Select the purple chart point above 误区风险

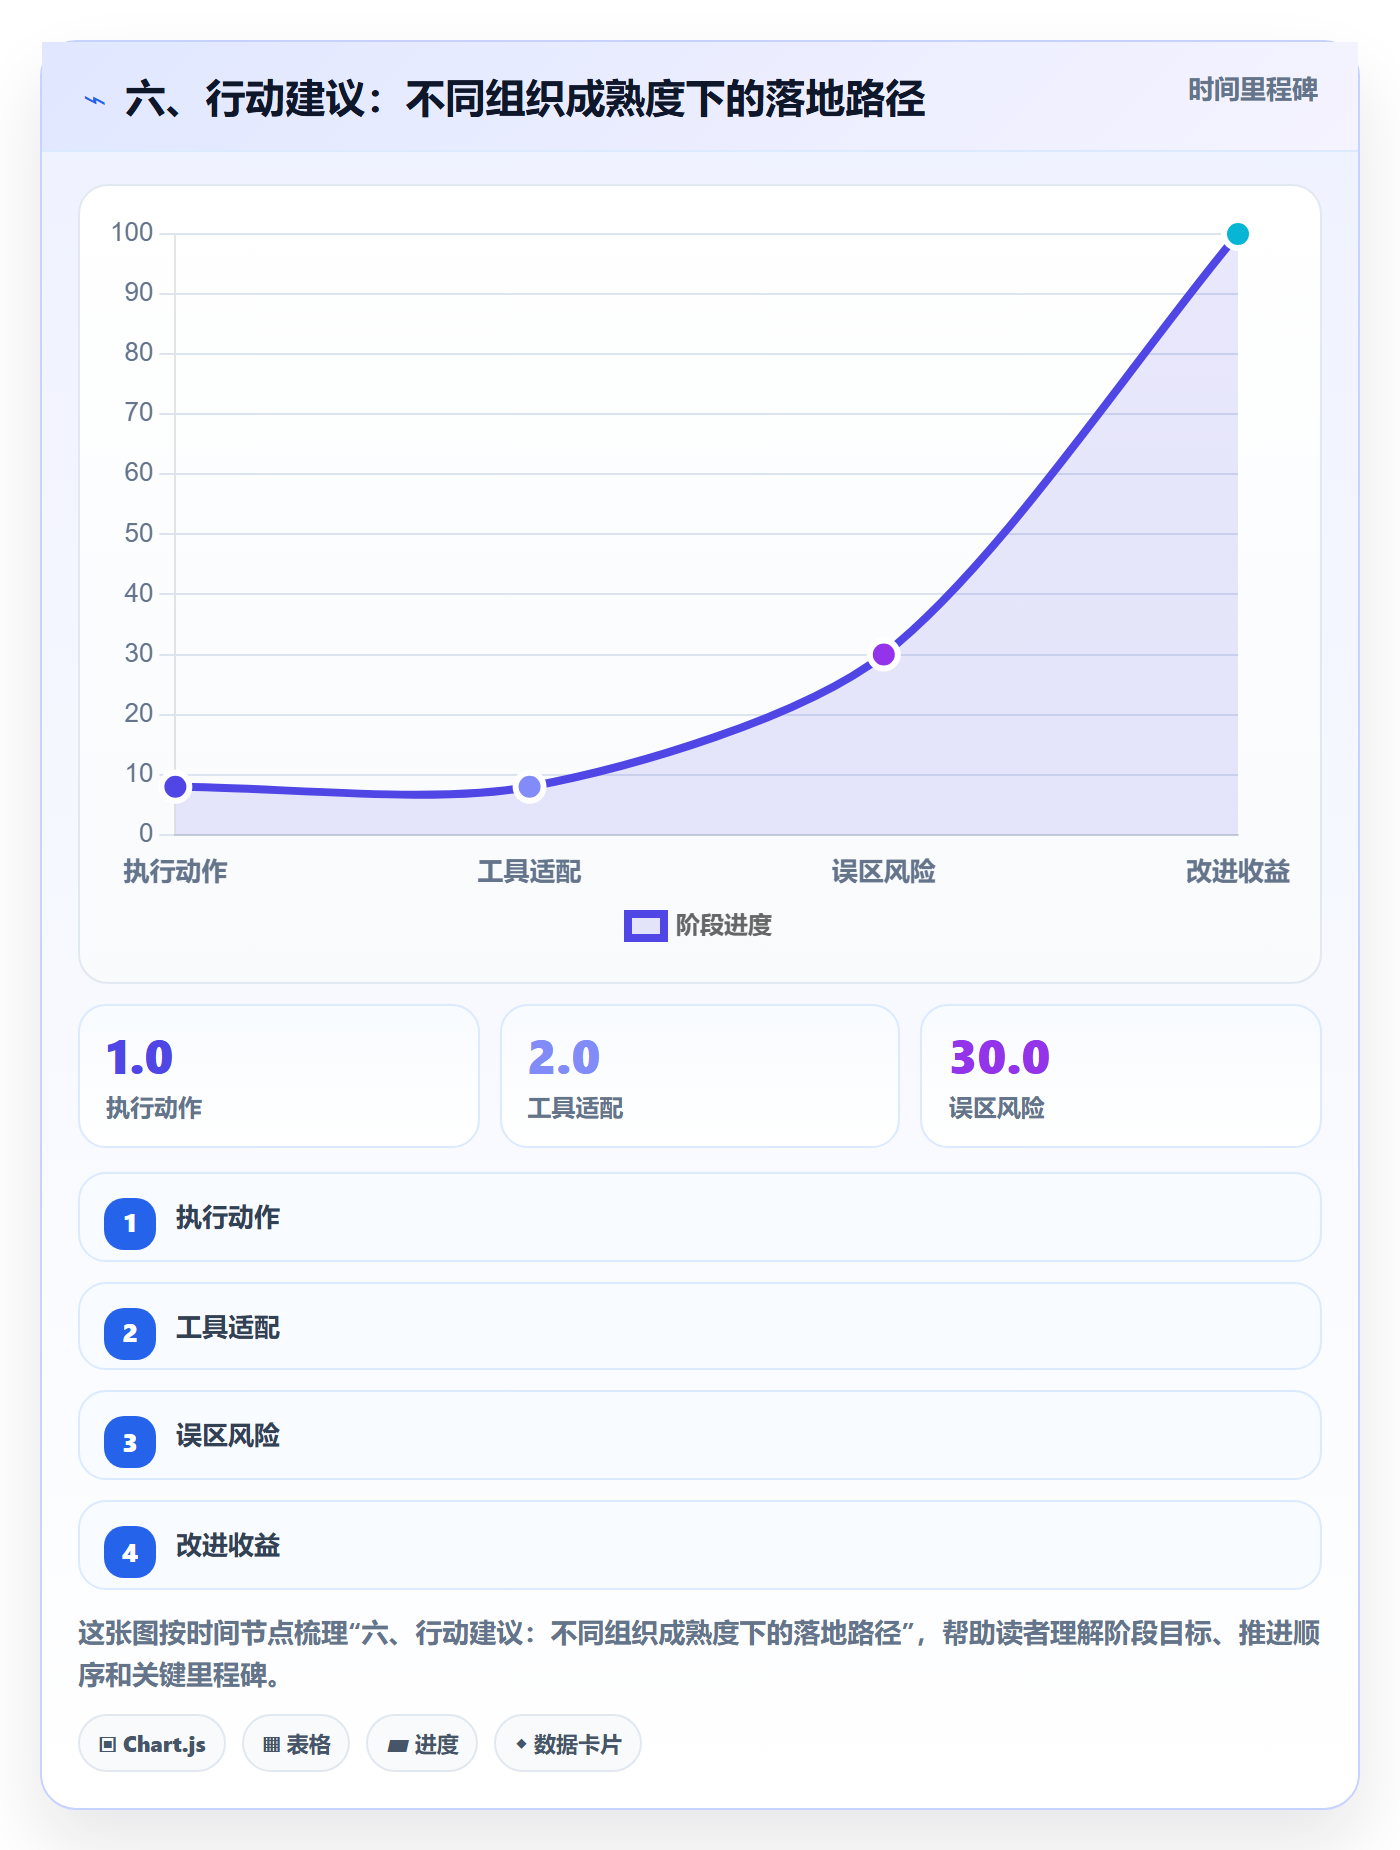[x=884, y=655]
